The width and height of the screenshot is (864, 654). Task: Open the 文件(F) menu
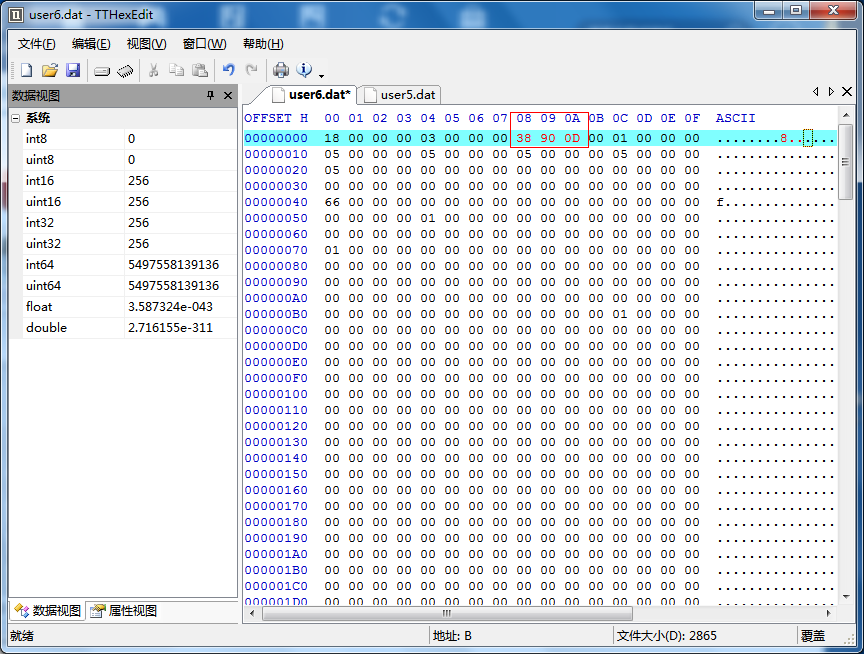click(36, 44)
